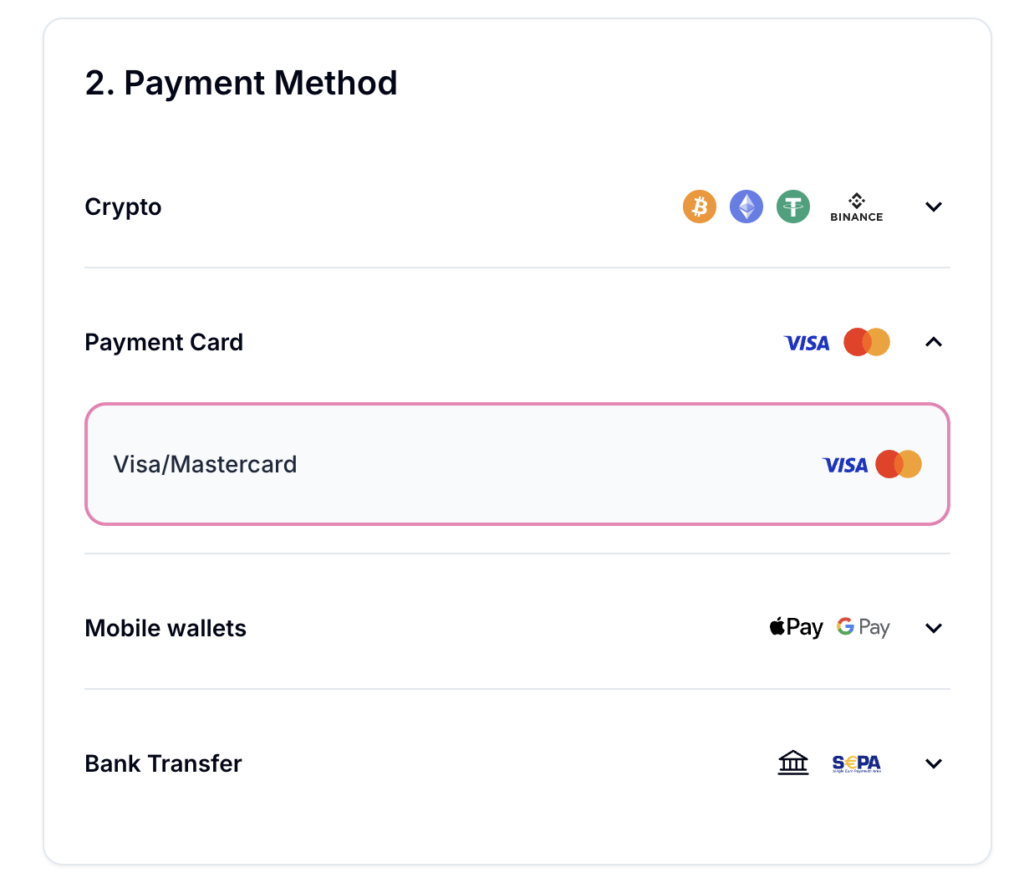Click the Payment Card section header
Screen dimensions: 1024x893
click(x=163, y=342)
